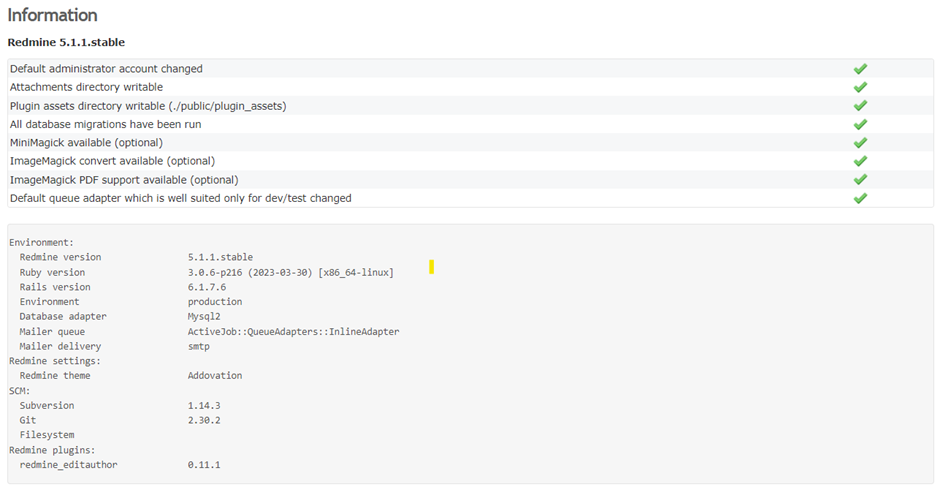Image resolution: width=940 pixels, height=487 pixels.
Task: Click the 'Addovation' theme value
Action: pyautogui.click(x=215, y=376)
